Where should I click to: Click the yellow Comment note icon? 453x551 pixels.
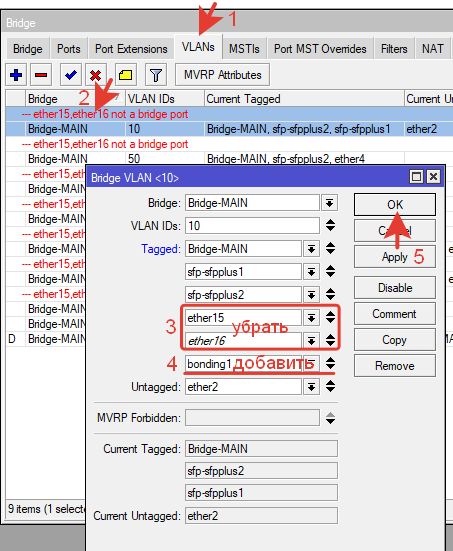pyautogui.click(x=126, y=75)
